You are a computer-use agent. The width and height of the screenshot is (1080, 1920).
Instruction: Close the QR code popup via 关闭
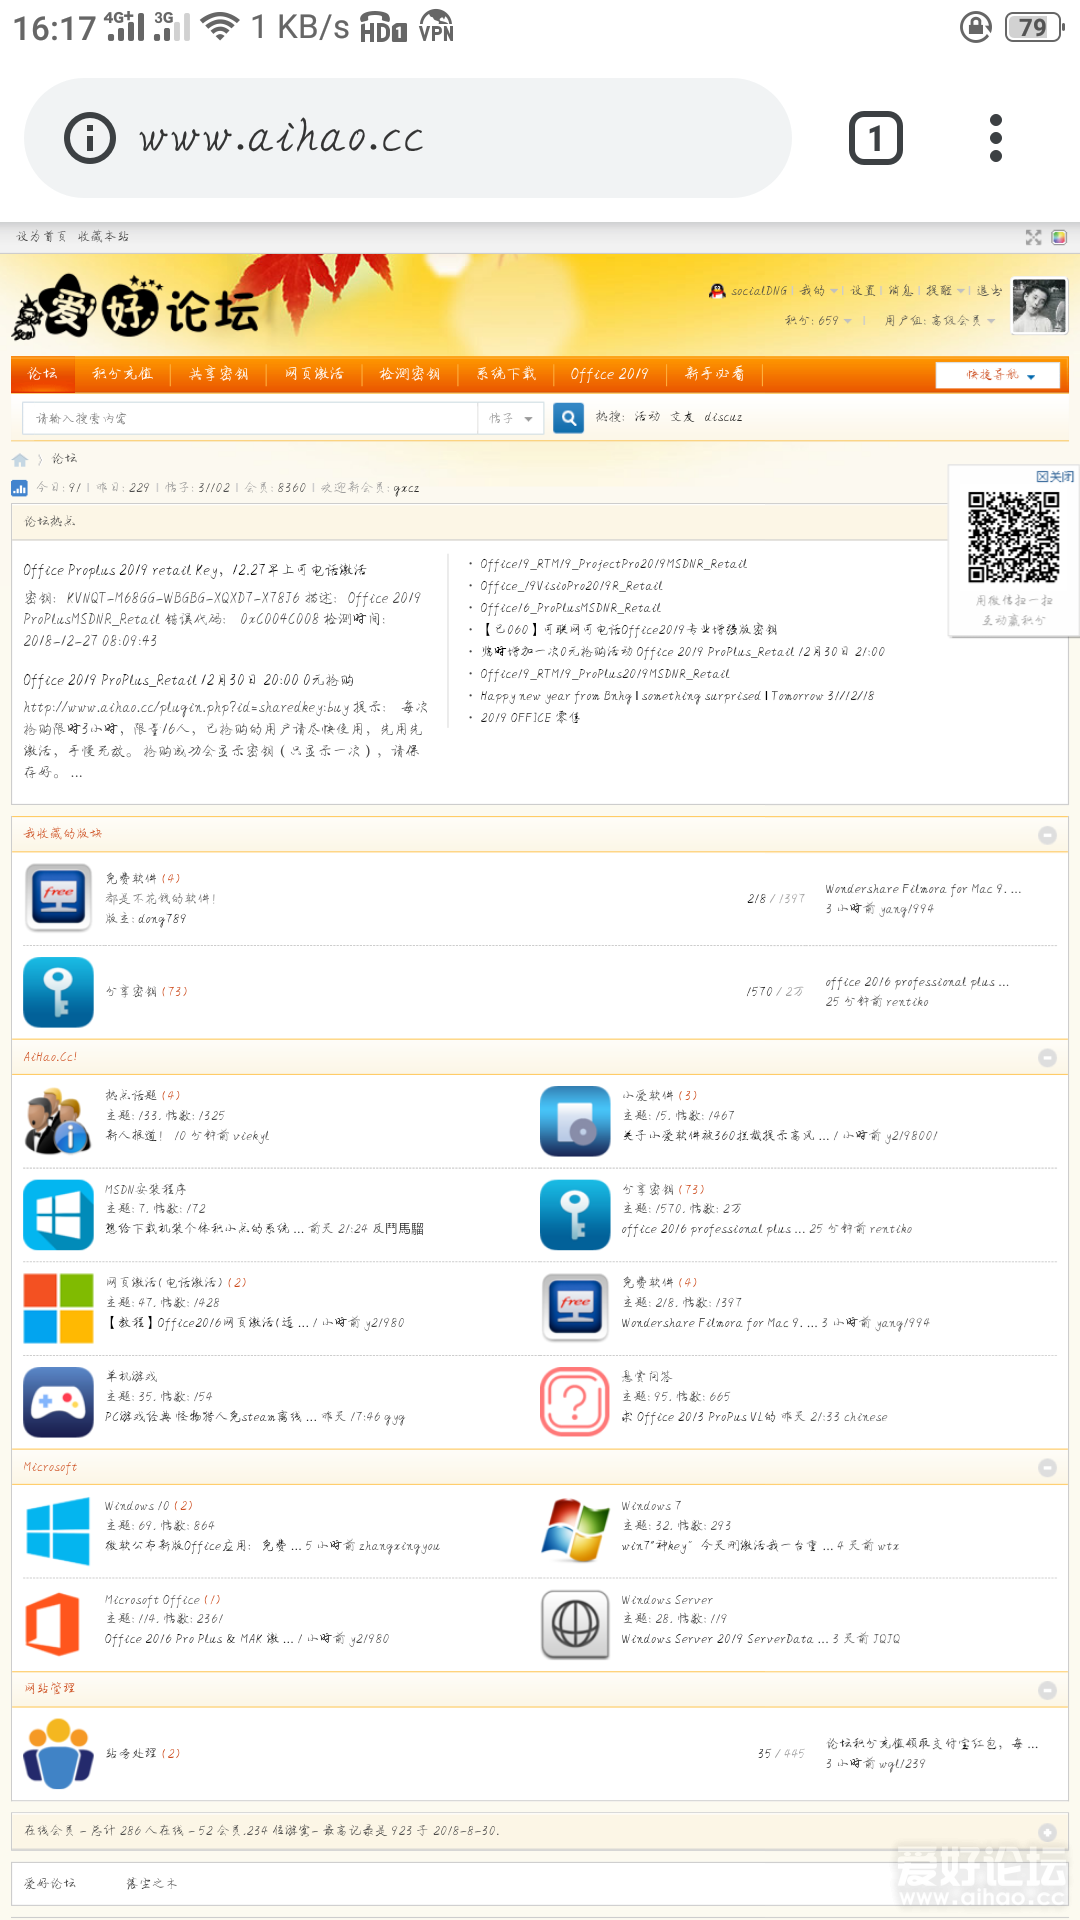pos(1055,476)
